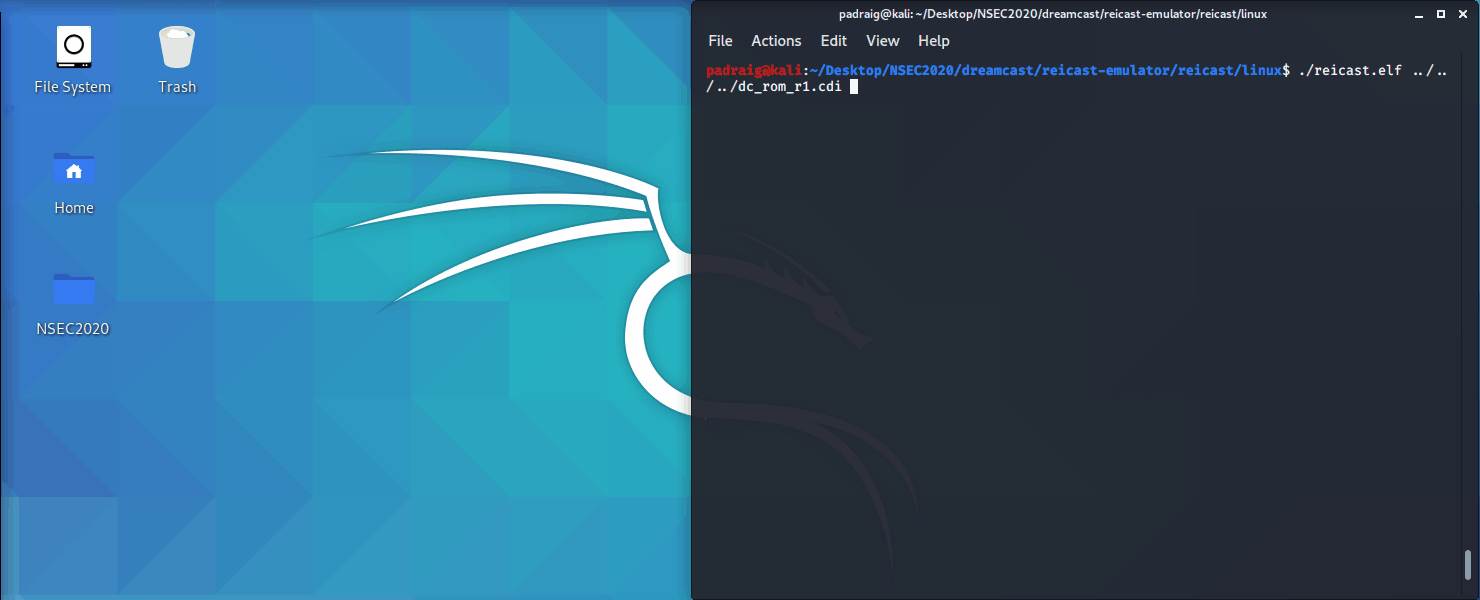Screen dimensions: 1480x600
Task: Open the Home folder icon
Action: [73, 169]
